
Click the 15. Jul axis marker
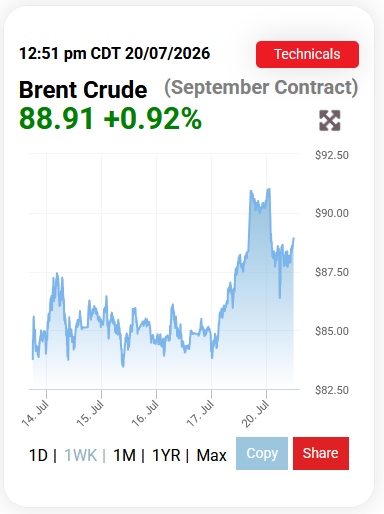tap(90, 414)
